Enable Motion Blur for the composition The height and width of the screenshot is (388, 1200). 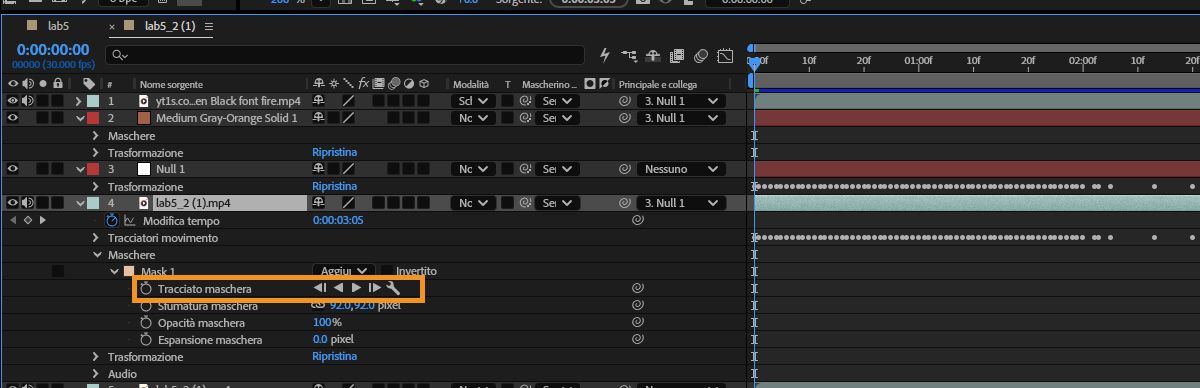pos(702,55)
